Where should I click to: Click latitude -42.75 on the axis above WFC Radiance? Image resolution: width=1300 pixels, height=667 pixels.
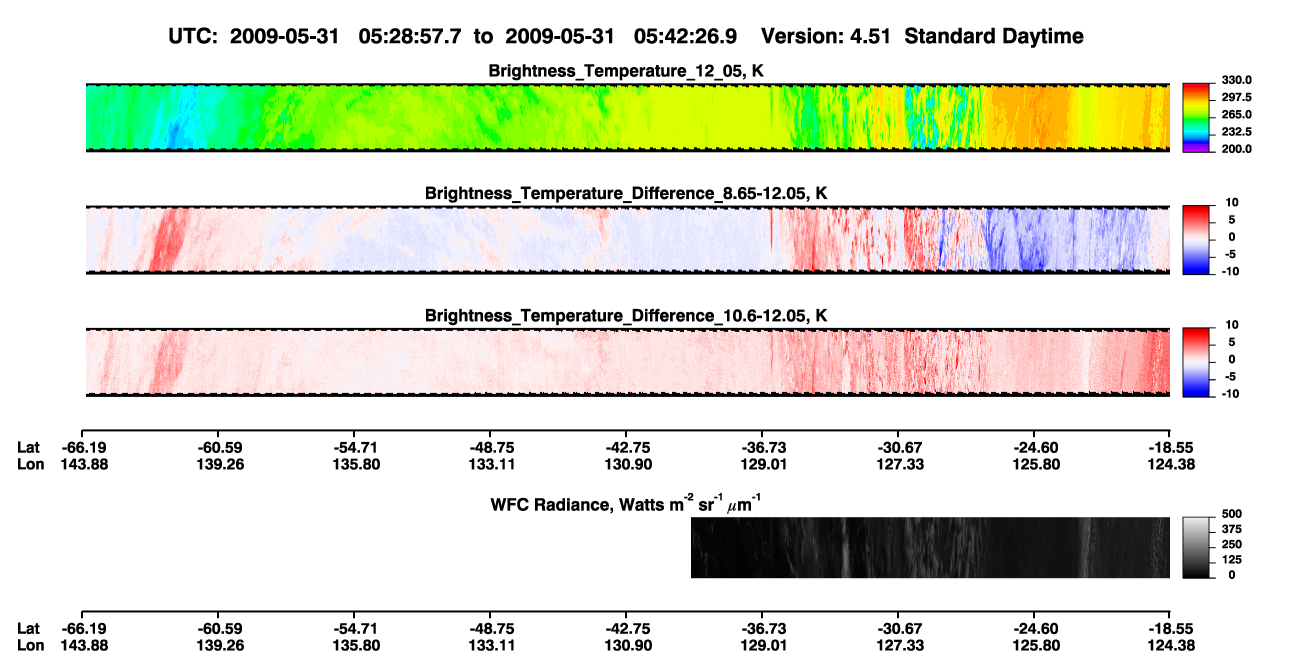pos(627,448)
